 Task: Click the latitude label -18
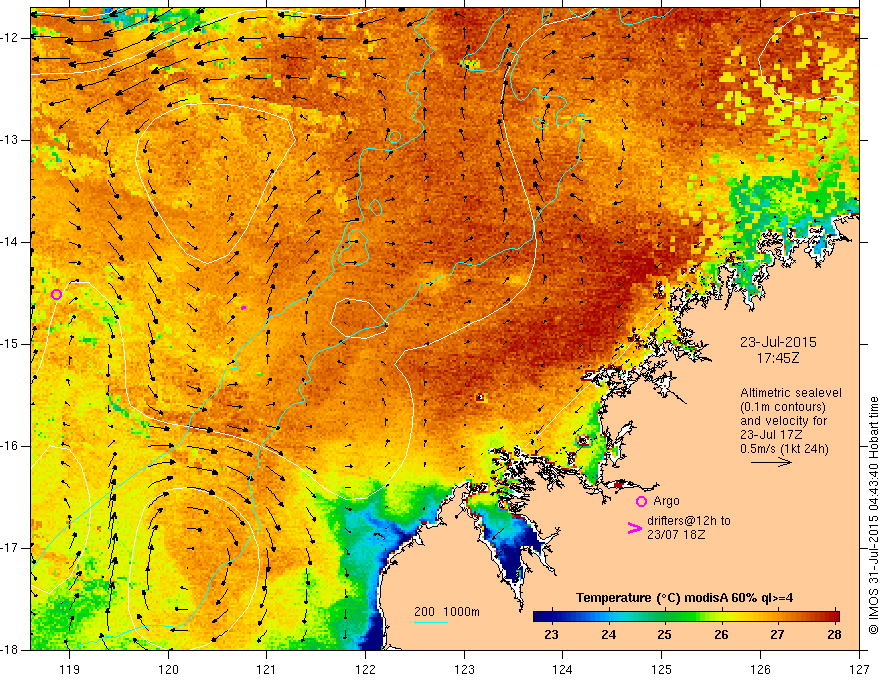click(x=11, y=650)
